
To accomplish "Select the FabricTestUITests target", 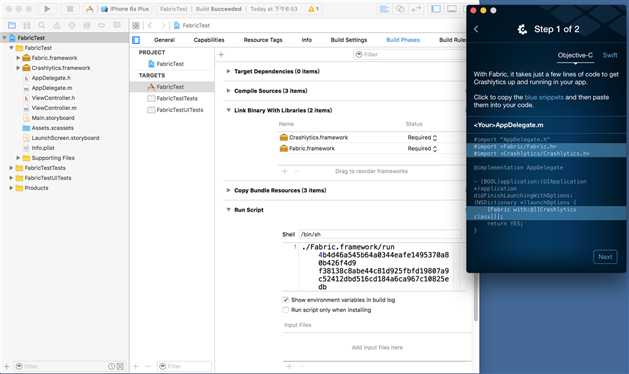I will tap(179, 110).
